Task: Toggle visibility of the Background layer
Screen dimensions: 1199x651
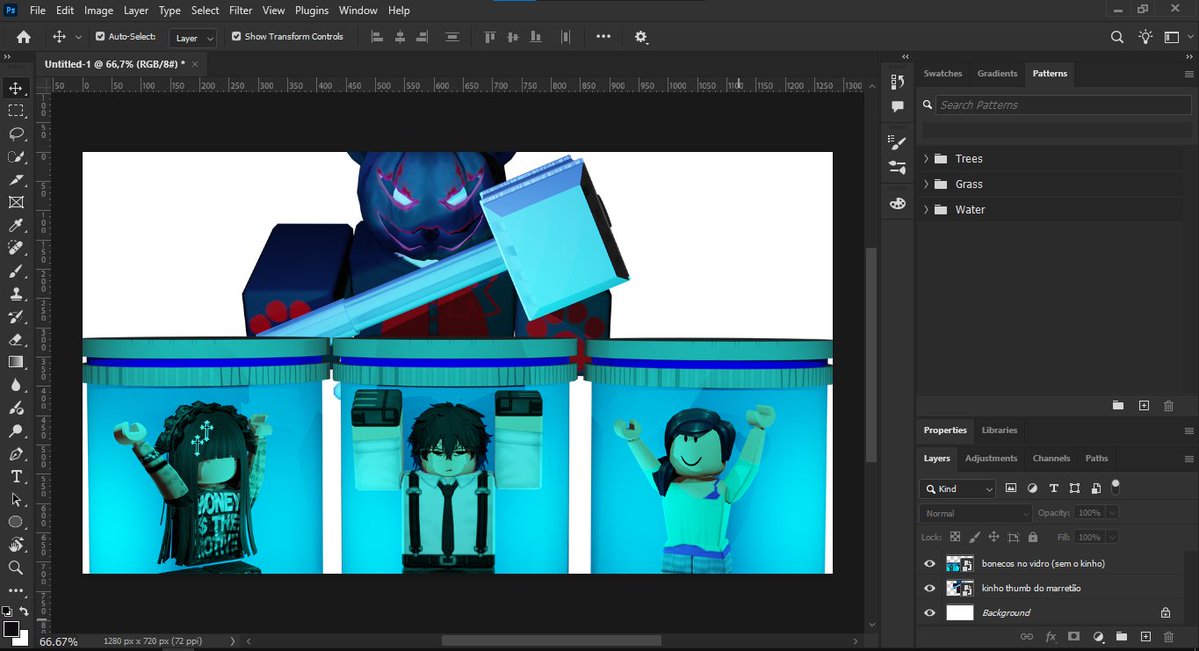Action: tap(930, 613)
